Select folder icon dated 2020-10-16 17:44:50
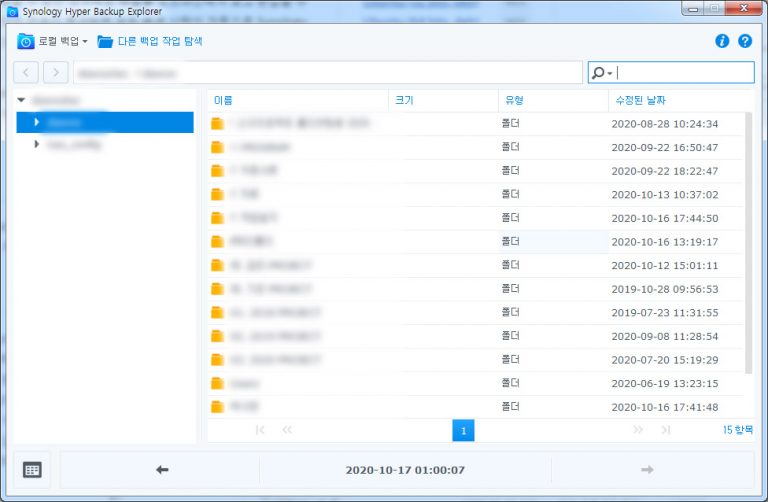Image resolution: width=768 pixels, height=502 pixels. point(217,218)
